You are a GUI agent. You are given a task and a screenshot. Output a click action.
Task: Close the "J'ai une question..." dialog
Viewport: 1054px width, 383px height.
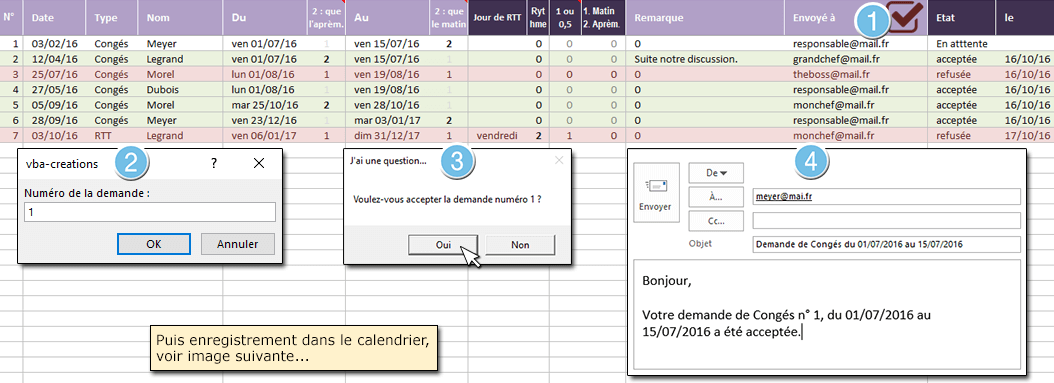(x=559, y=161)
